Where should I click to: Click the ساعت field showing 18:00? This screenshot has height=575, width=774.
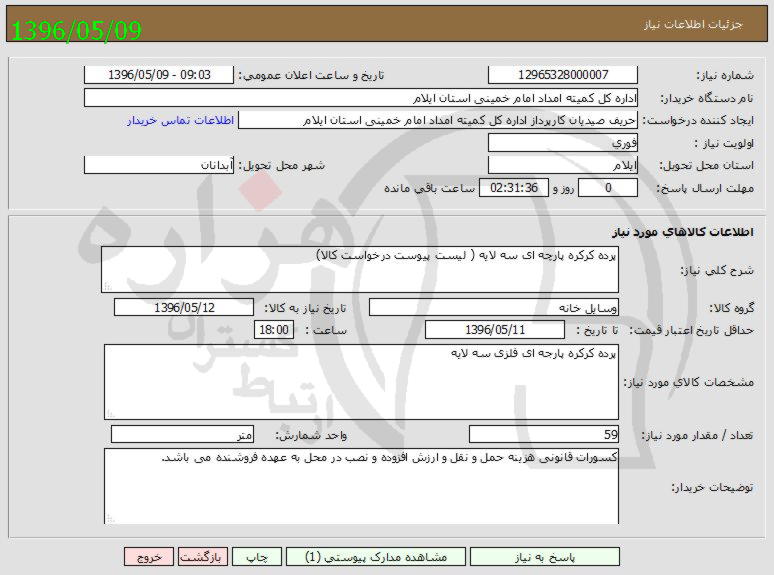point(275,330)
